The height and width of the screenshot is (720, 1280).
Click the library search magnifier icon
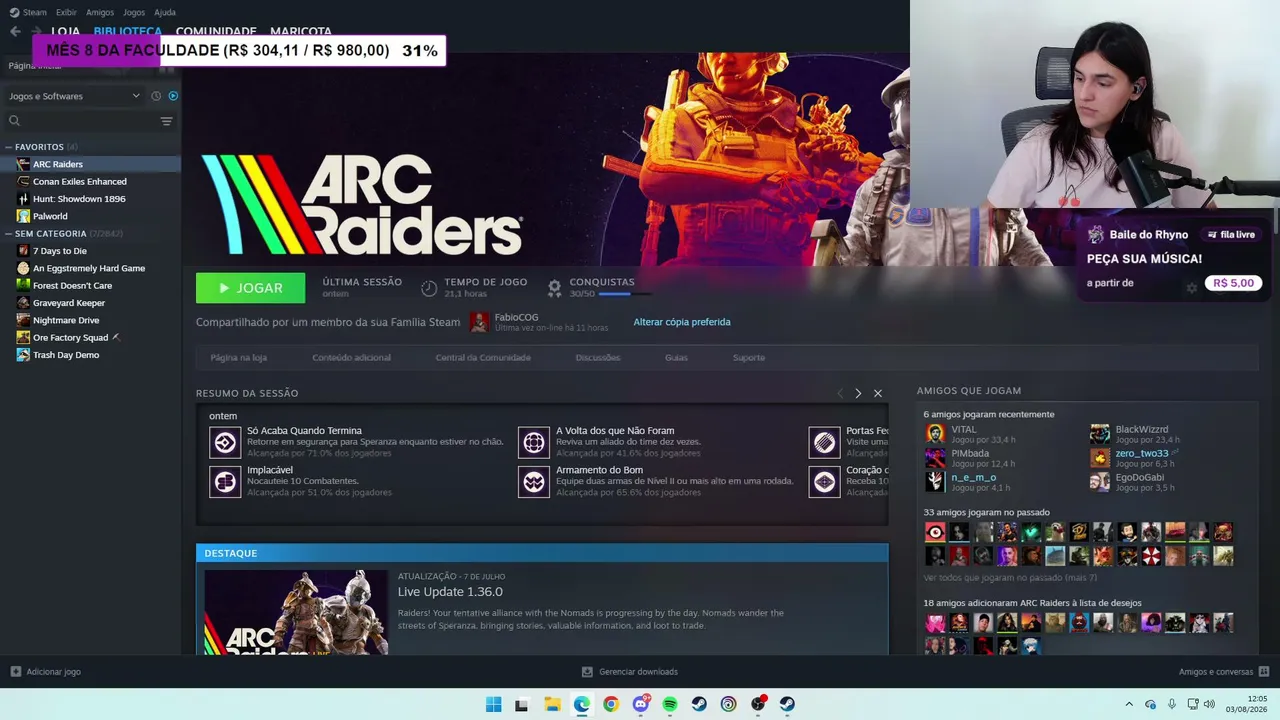[14, 121]
